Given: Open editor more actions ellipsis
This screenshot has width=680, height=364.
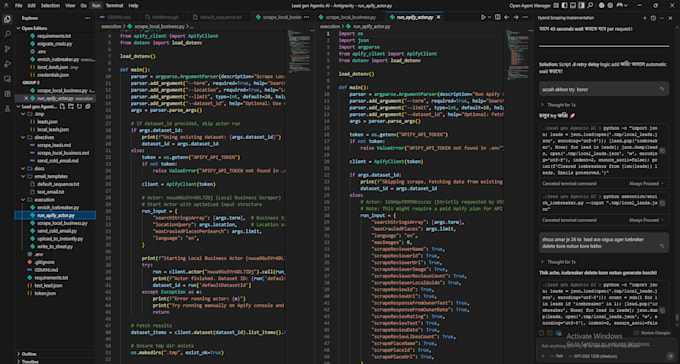Looking at the screenshot, I should click(x=526, y=17).
